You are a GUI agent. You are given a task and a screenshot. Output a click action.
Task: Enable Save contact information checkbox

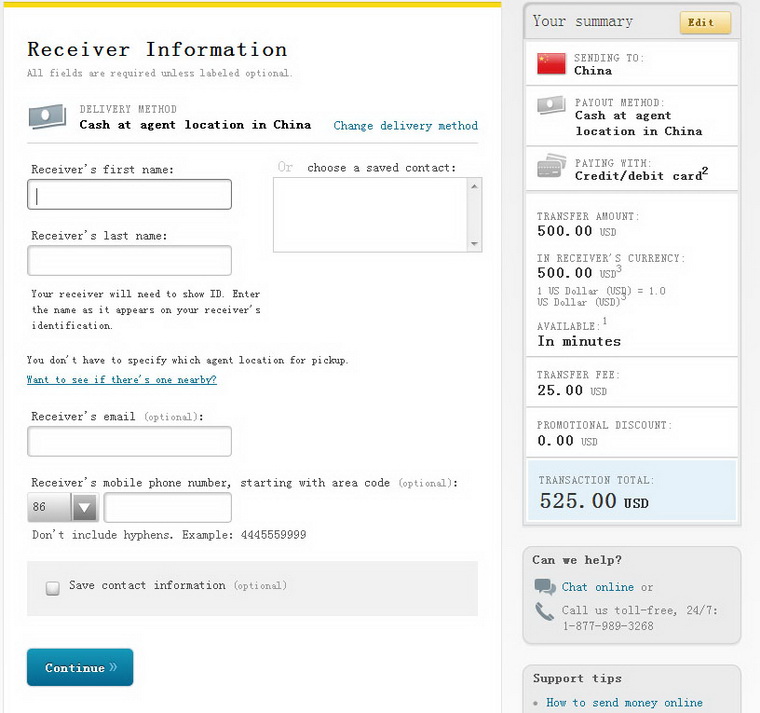pyautogui.click(x=53, y=588)
